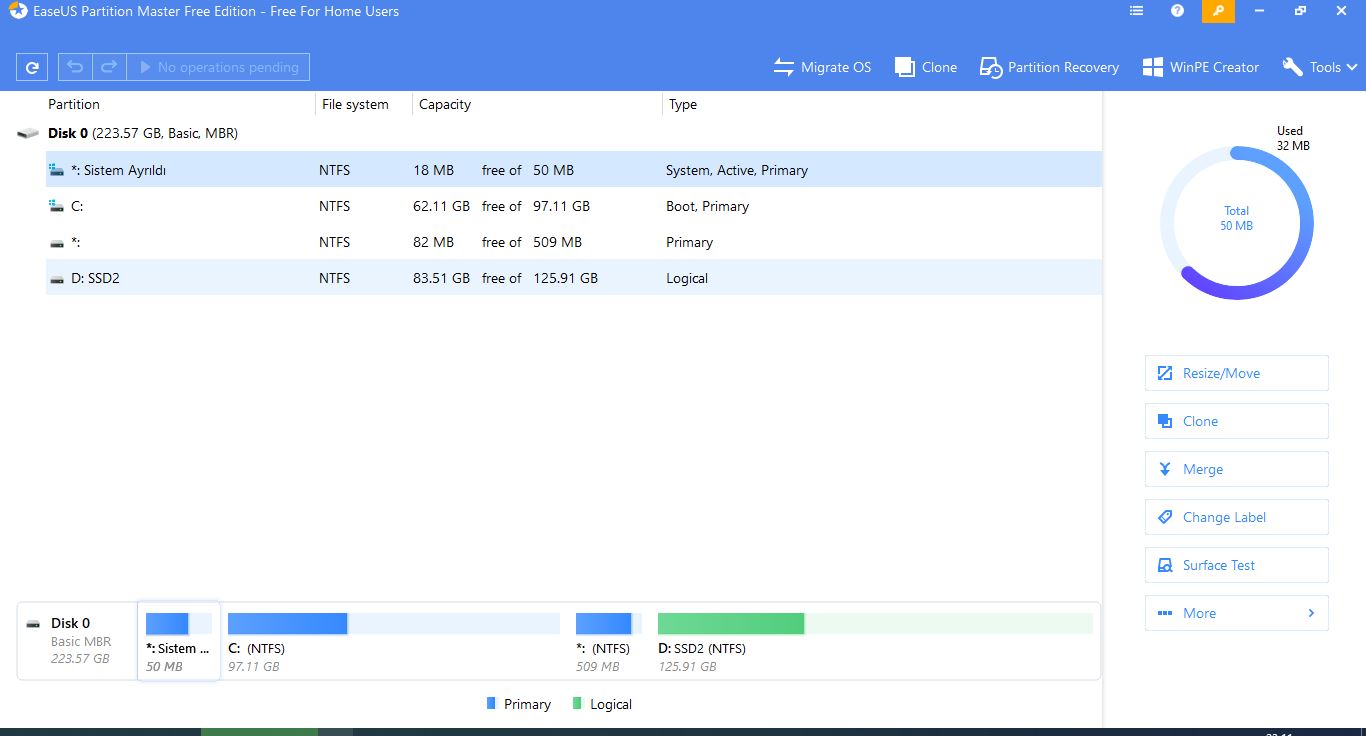
Task: Click the Tools wrench icon
Action: (1292, 67)
